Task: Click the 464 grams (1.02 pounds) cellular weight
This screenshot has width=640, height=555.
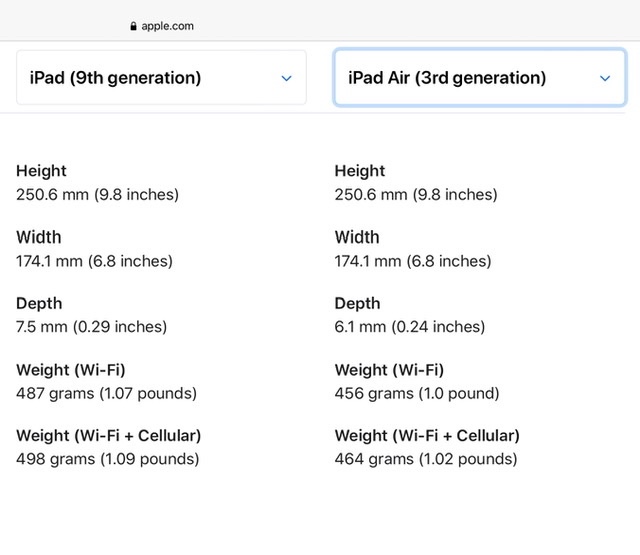Action: (x=426, y=459)
